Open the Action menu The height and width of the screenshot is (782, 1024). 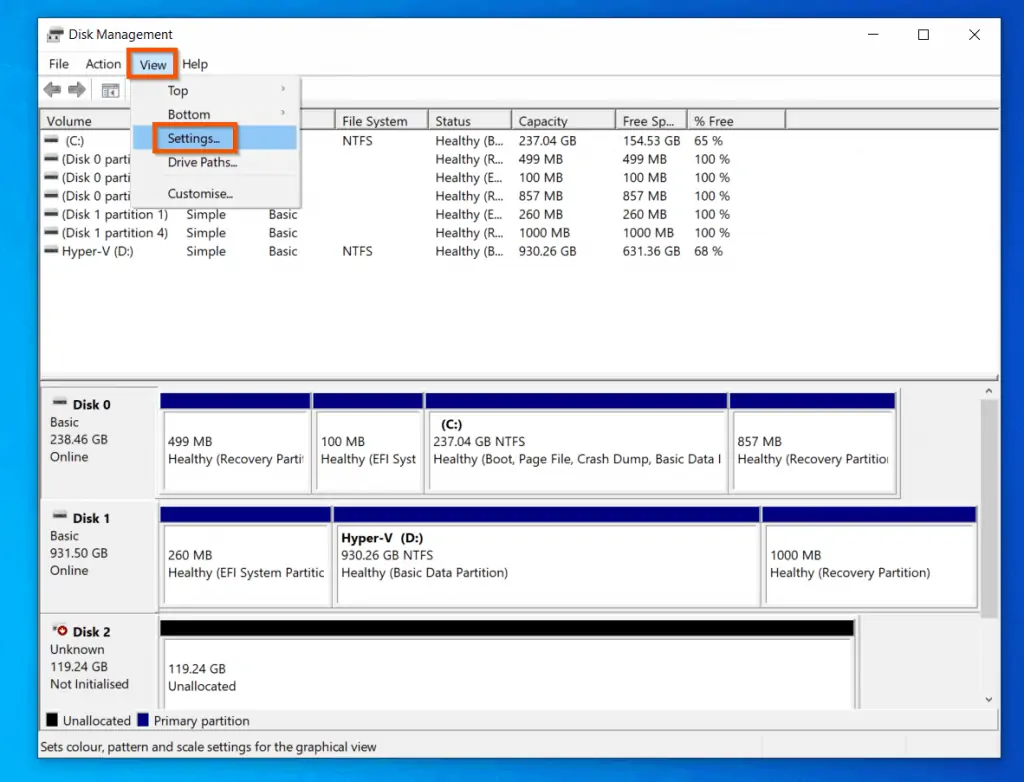[x=103, y=64]
